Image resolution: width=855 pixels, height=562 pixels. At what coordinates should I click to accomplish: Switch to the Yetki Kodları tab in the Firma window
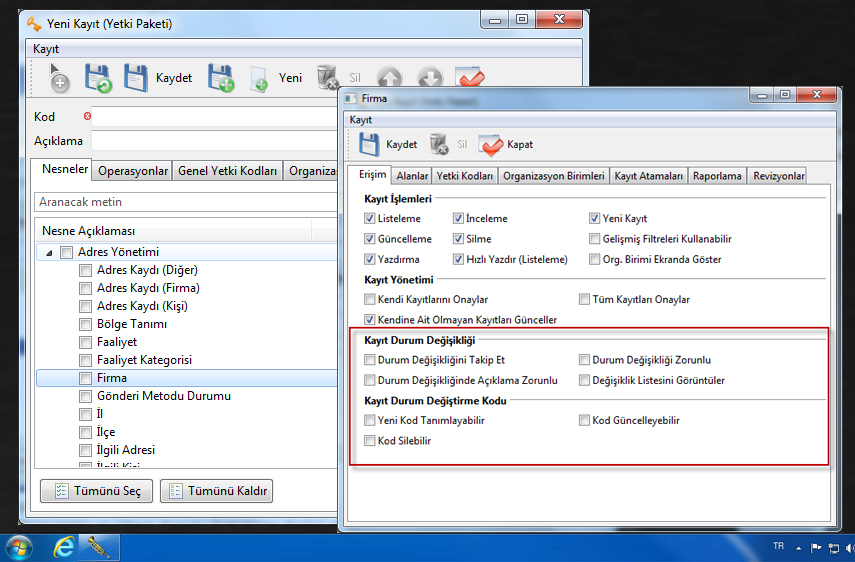[x=465, y=176]
